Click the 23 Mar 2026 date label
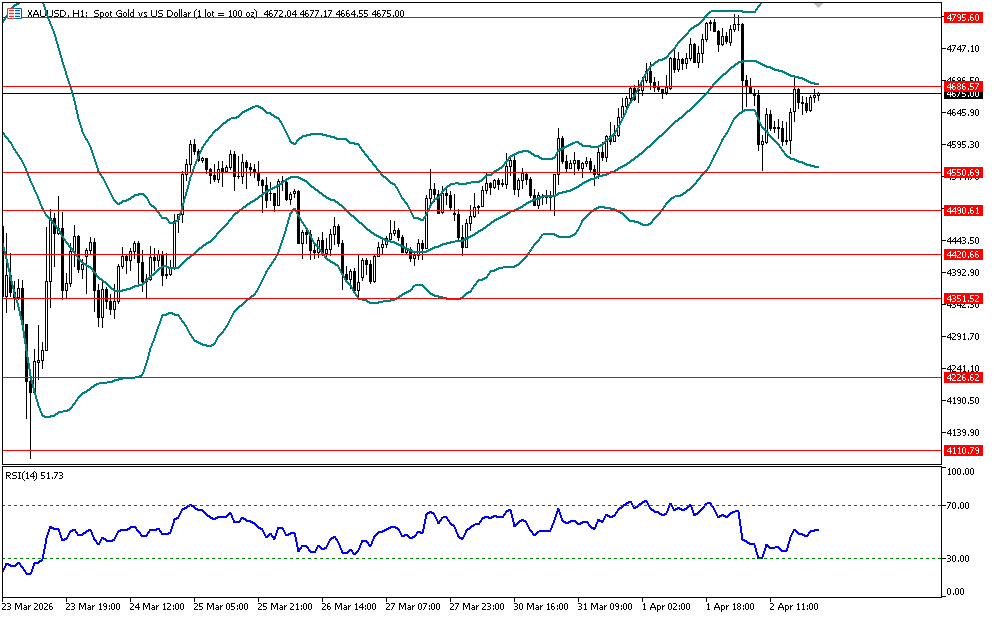The height and width of the screenshot is (618, 994). pos(28,606)
